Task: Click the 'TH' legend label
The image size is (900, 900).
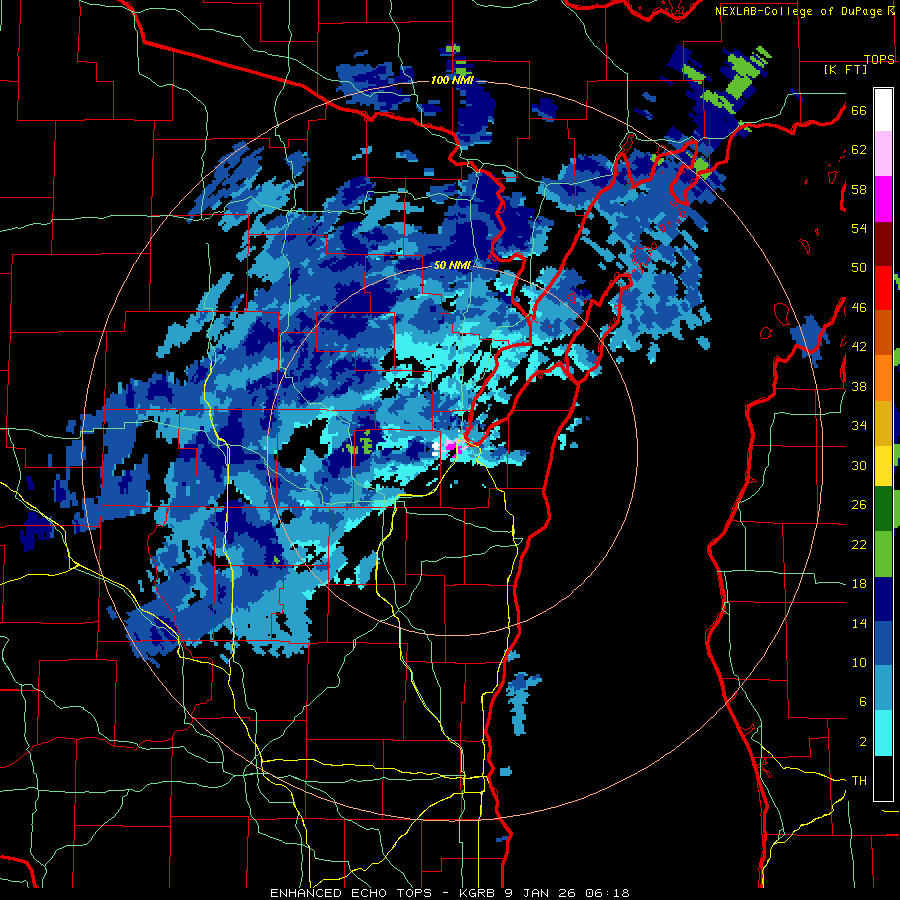Action: pos(859,780)
